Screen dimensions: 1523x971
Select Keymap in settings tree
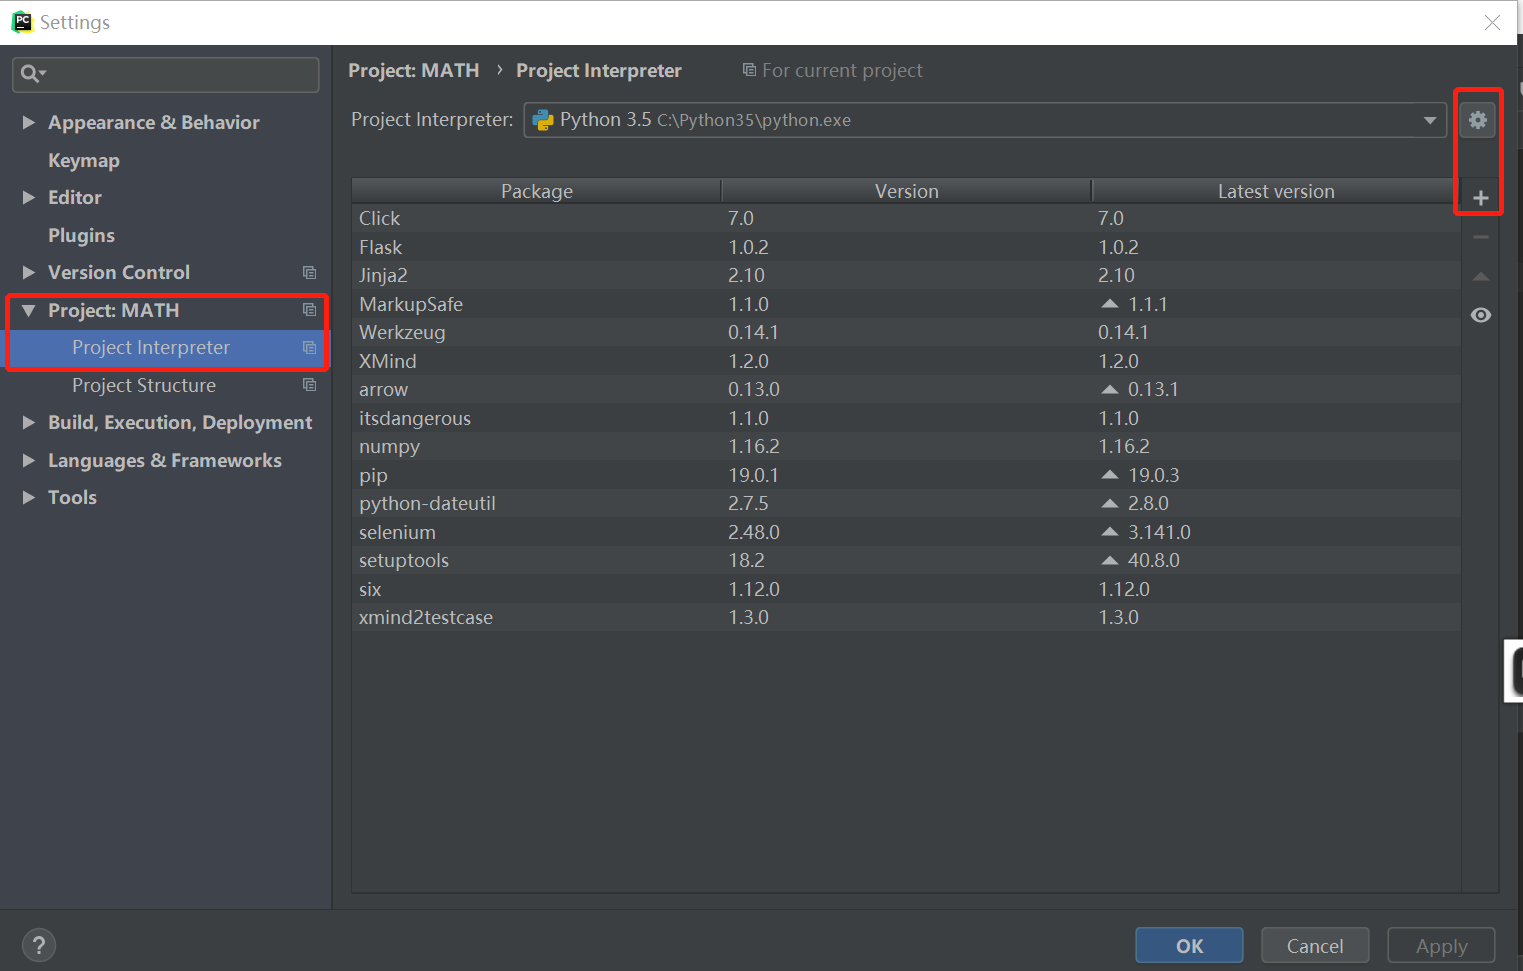point(84,160)
